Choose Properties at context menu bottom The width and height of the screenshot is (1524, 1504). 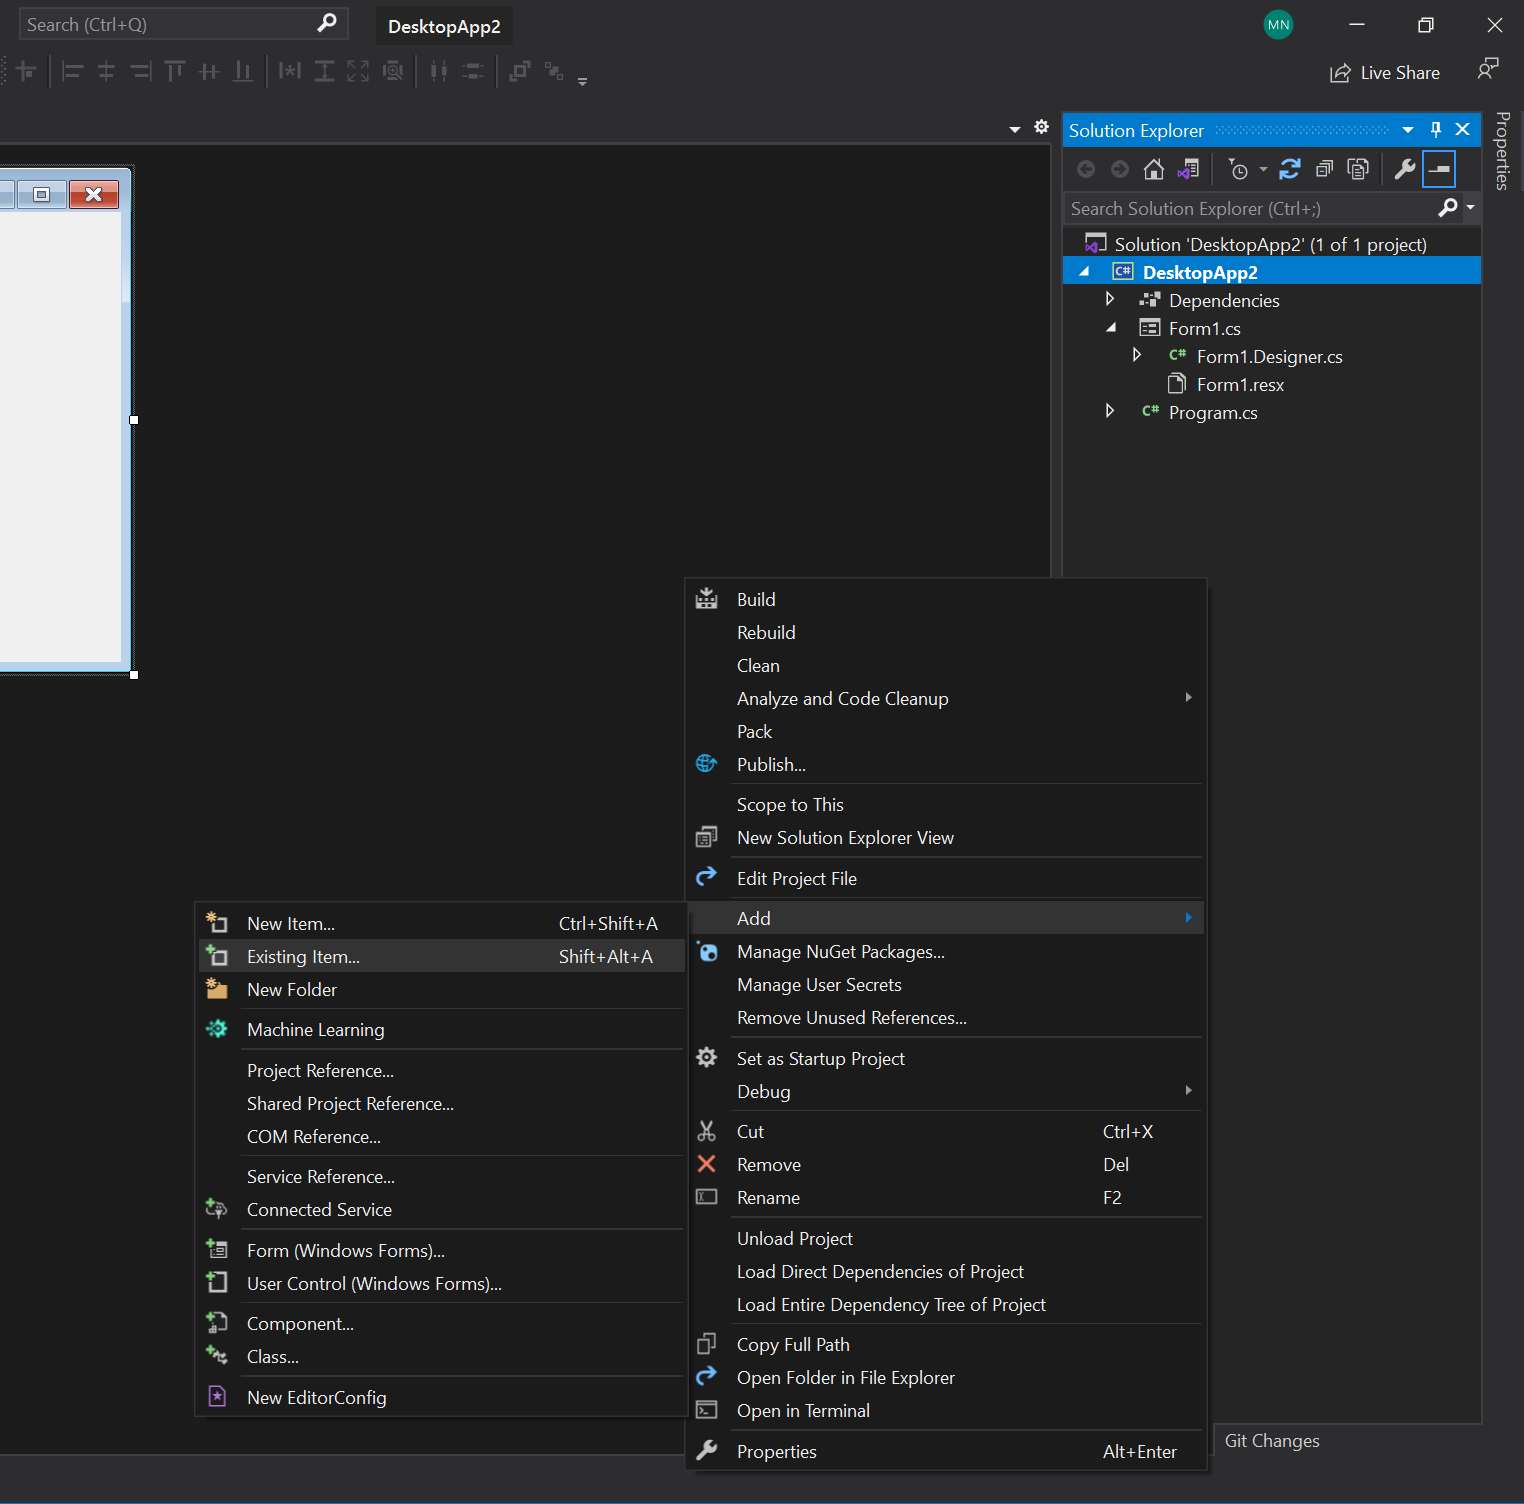click(x=946, y=1451)
